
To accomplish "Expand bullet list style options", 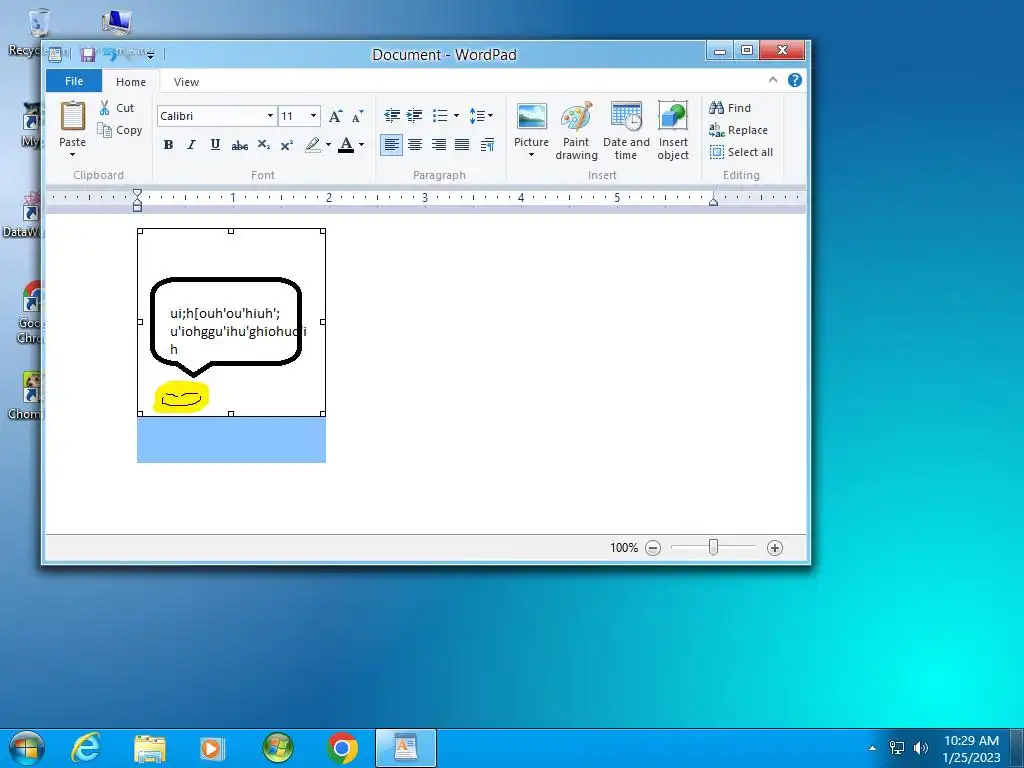I will coord(456,116).
